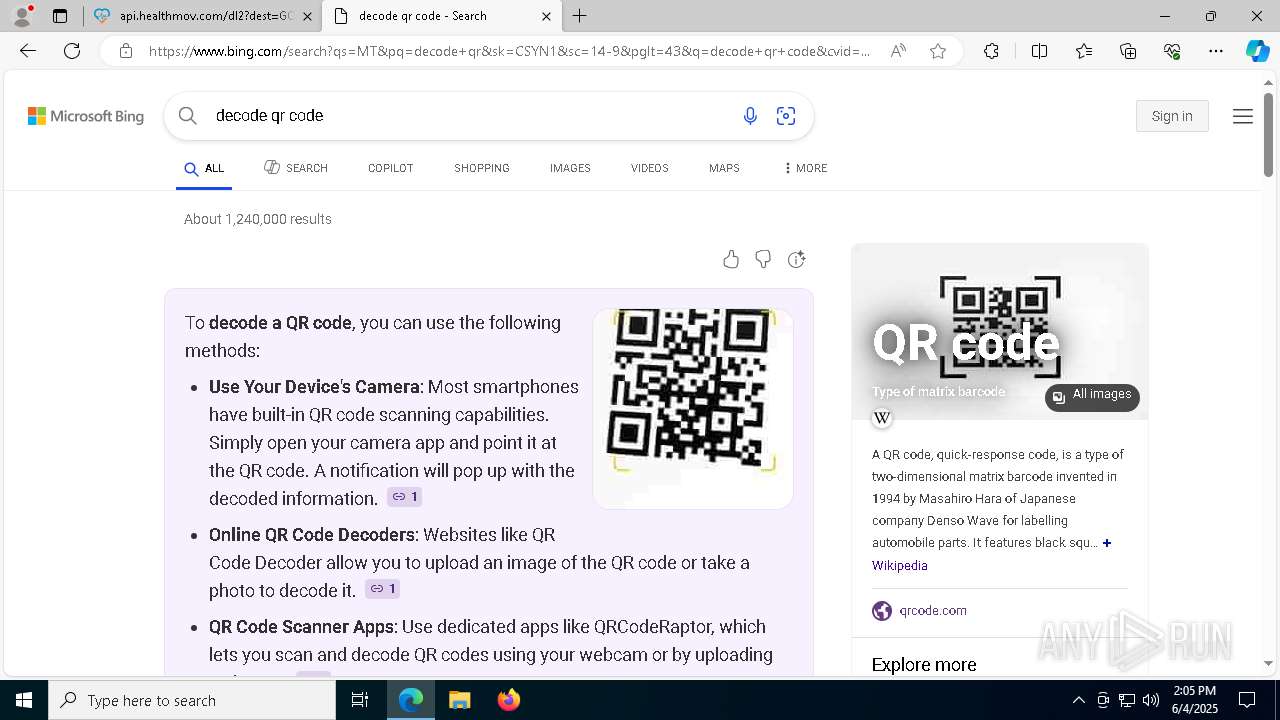Launch Firefox from the taskbar
The height and width of the screenshot is (720, 1280).
509,700
